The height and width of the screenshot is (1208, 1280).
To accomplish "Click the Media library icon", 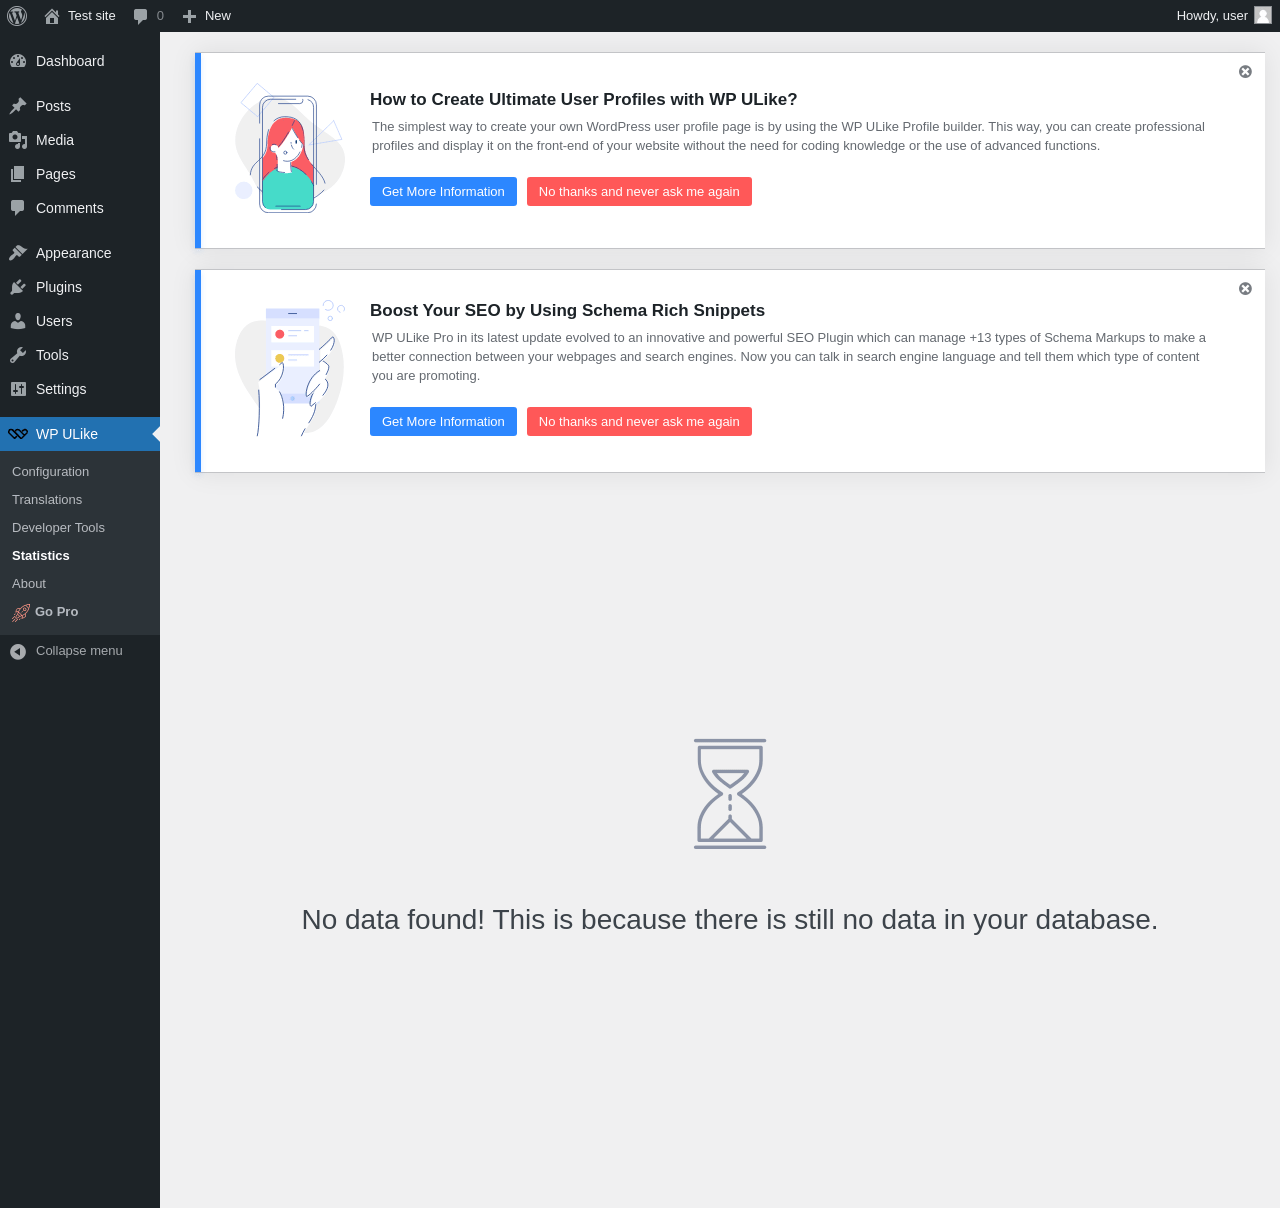I will pyautogui.click(x=18, y=140).
